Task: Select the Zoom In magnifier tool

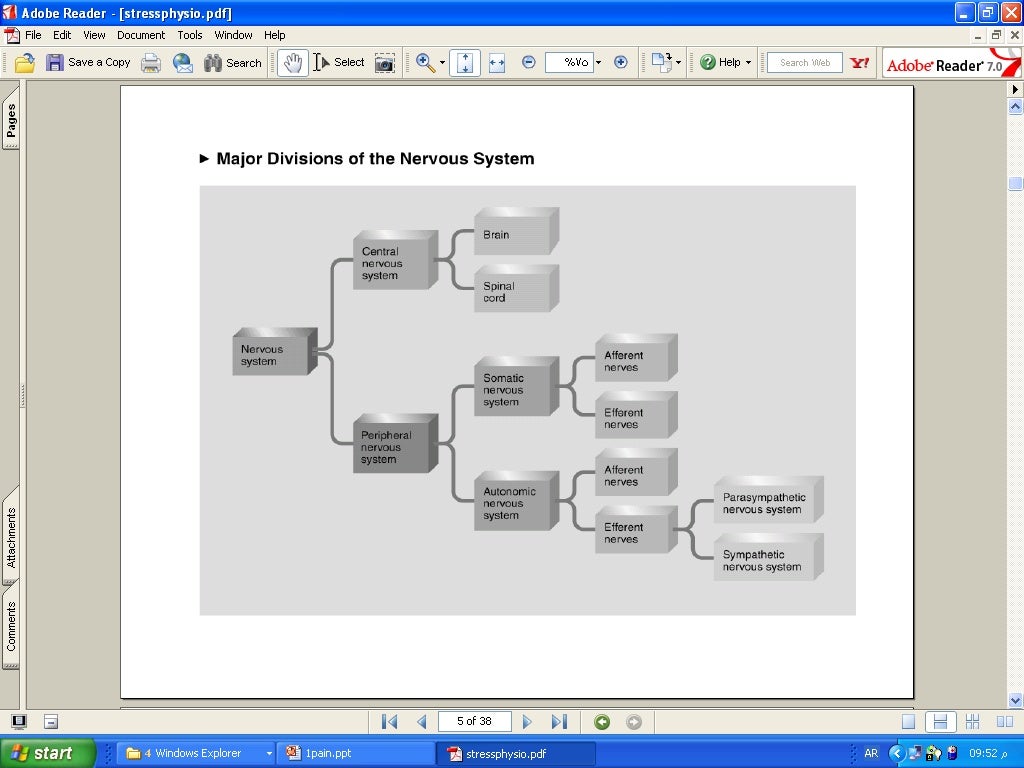Action: click(x=425, y=63)
